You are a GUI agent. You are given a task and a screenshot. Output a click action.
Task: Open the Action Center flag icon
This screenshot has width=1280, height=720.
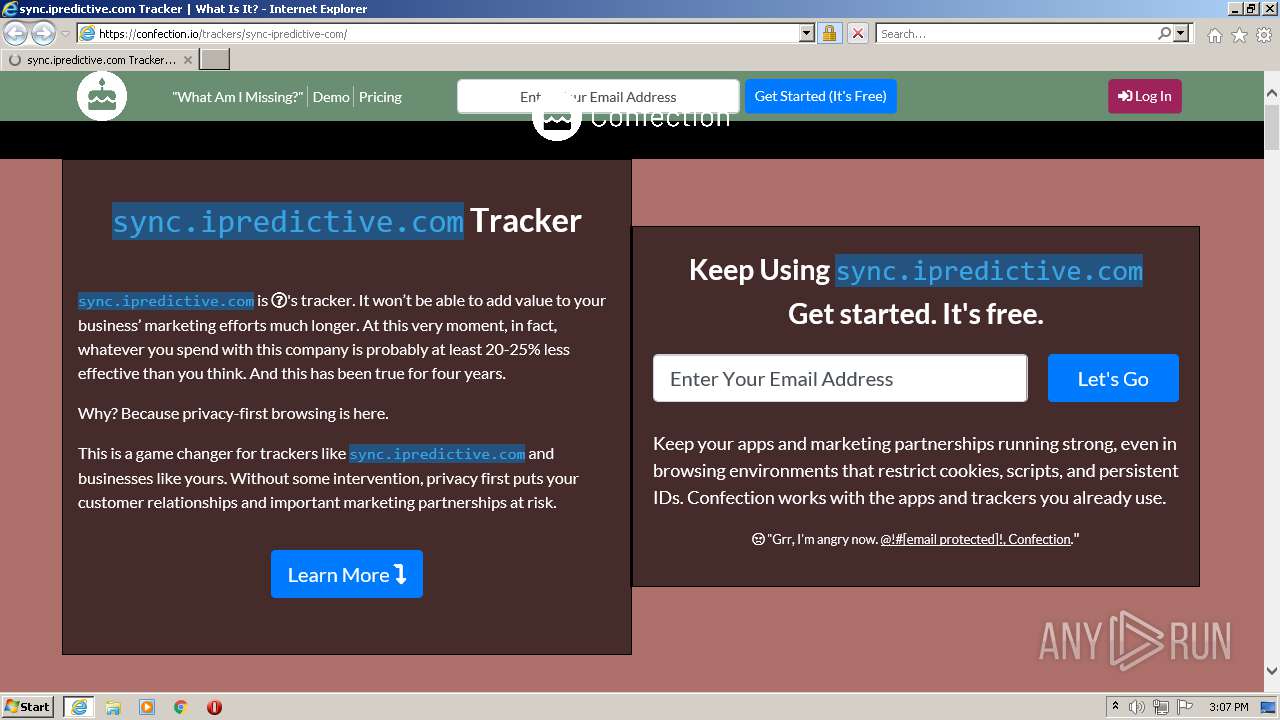point(1184,707)
